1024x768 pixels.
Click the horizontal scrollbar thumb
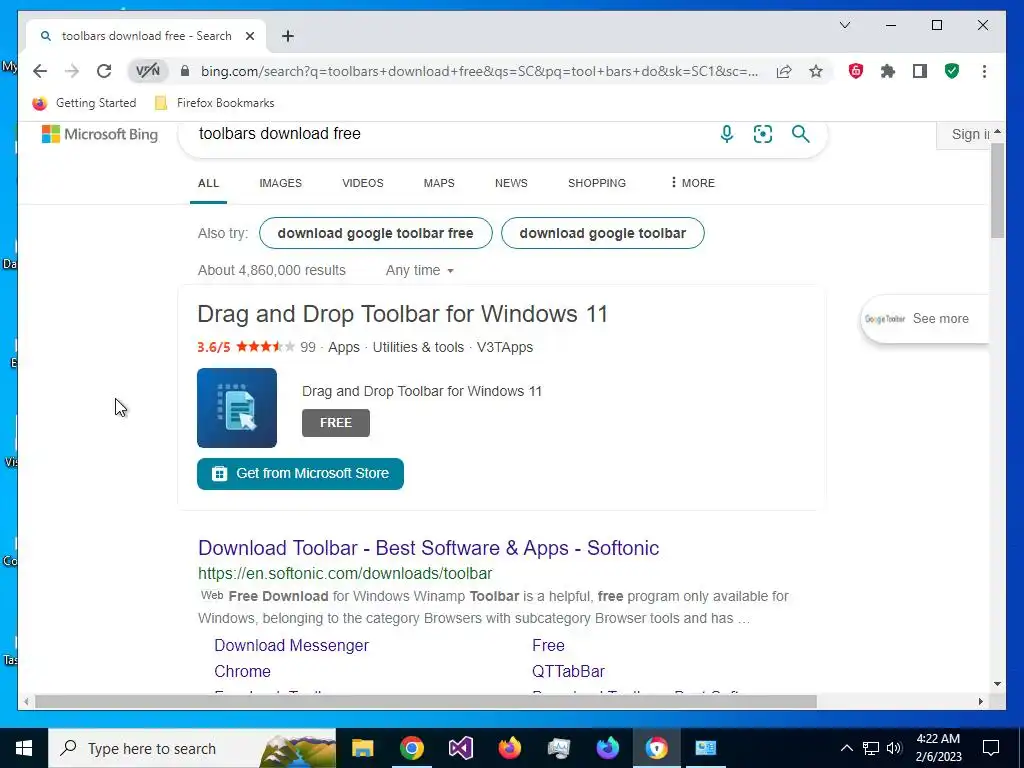tap(426, 701)
